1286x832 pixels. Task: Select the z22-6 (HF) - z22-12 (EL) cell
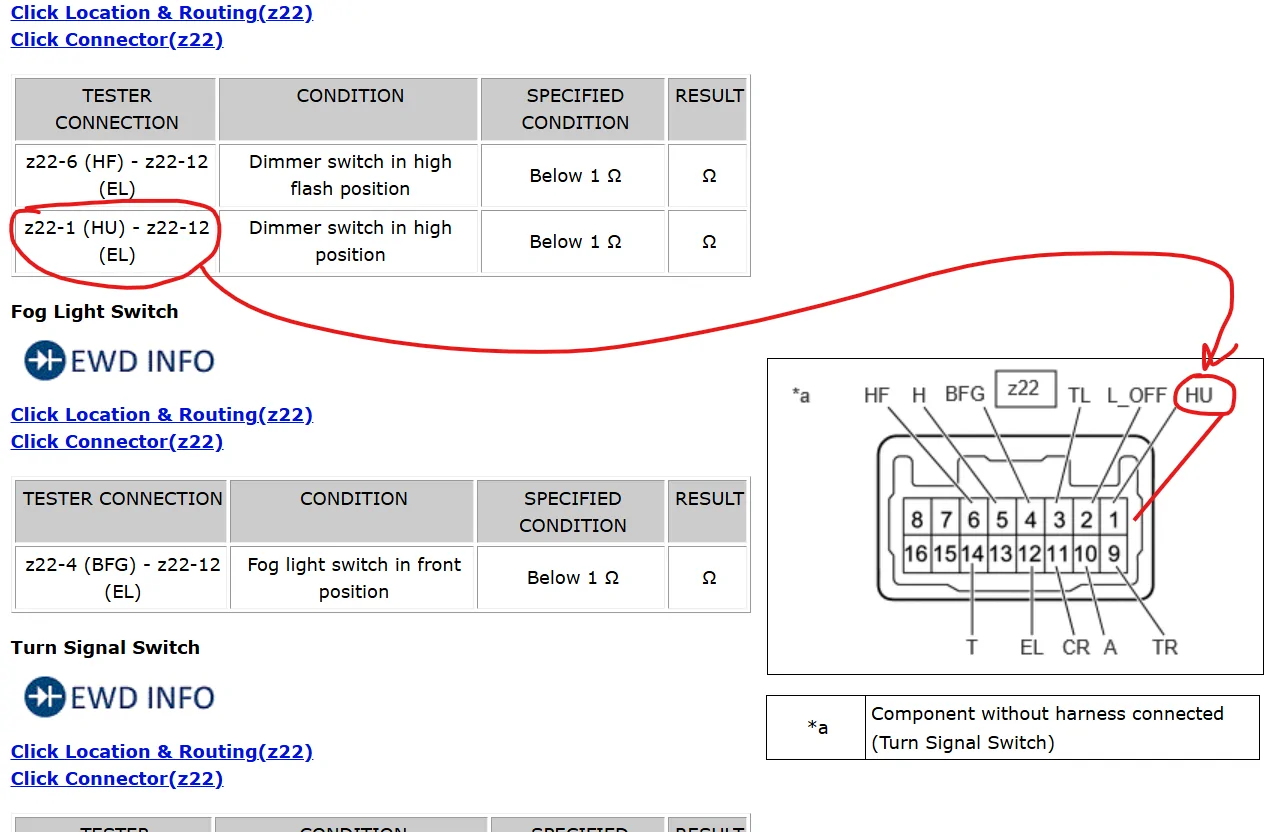pos(117,175)
